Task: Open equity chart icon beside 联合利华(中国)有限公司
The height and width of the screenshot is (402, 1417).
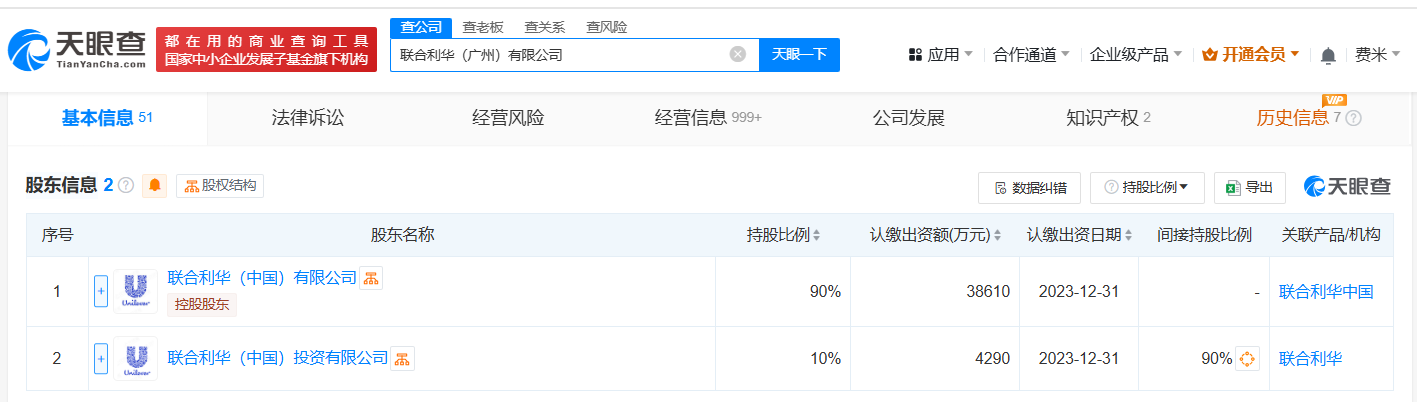Action: click(x=371, y=278)
